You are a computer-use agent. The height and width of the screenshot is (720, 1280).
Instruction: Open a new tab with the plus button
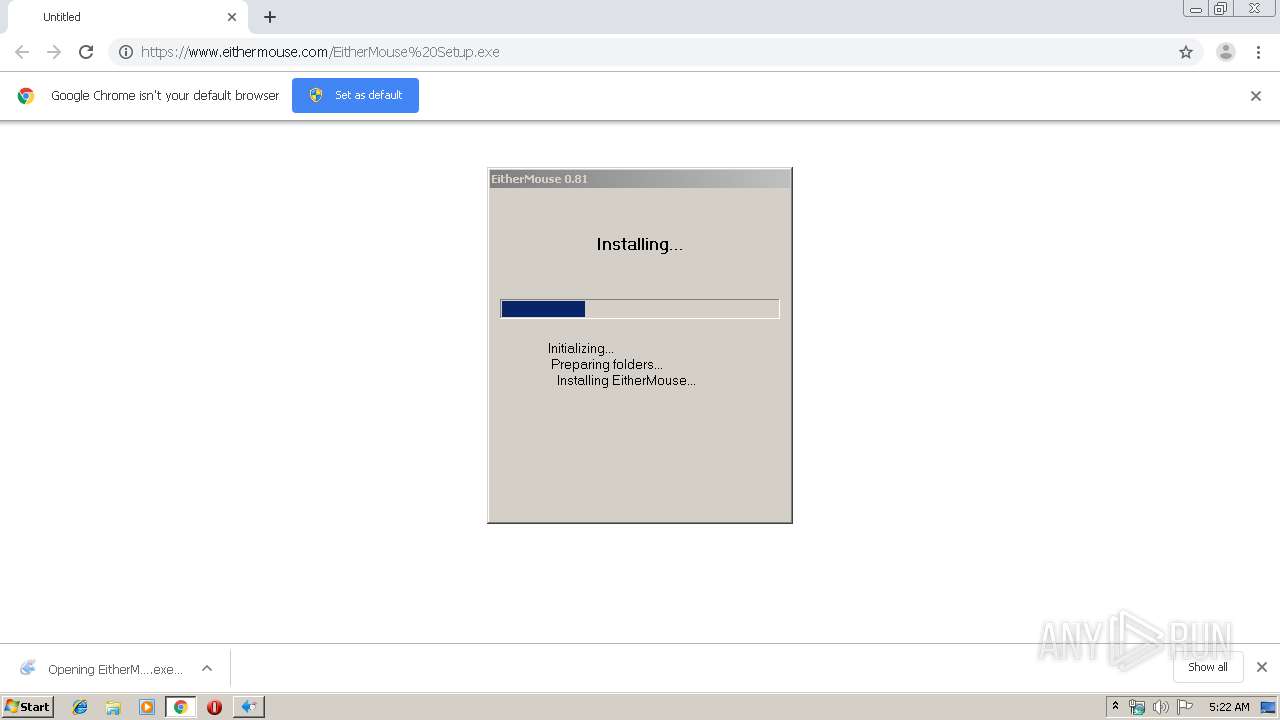pos(270,17)
